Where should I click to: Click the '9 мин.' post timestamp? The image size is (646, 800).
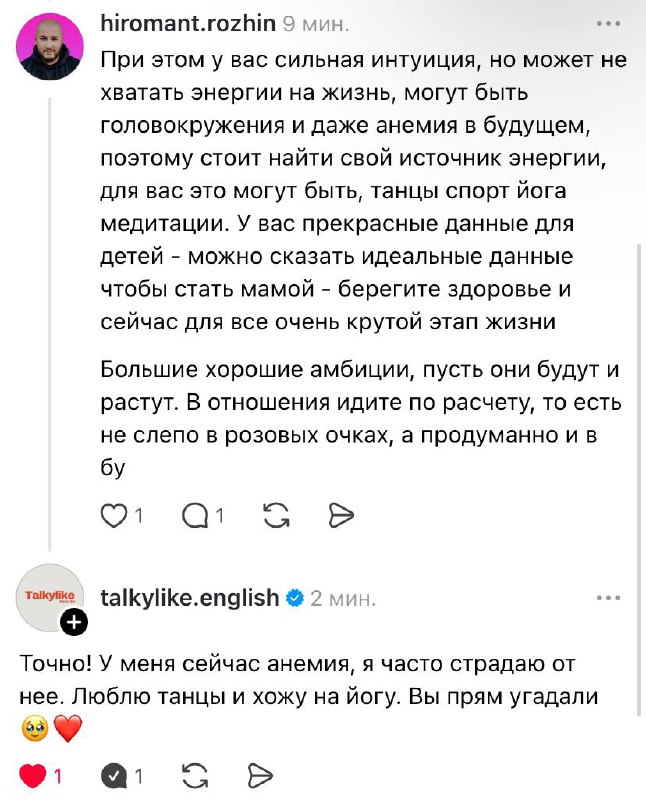(317, 22)
